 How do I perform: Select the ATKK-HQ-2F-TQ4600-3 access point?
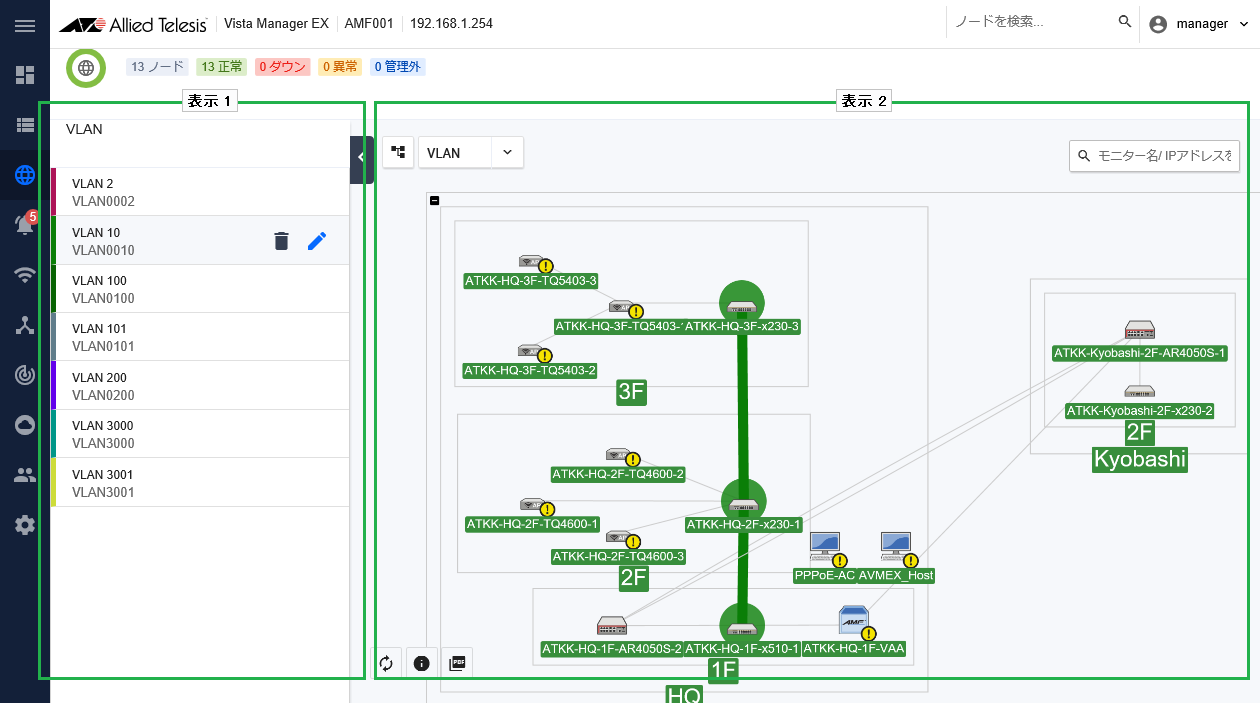coord(617,537)
